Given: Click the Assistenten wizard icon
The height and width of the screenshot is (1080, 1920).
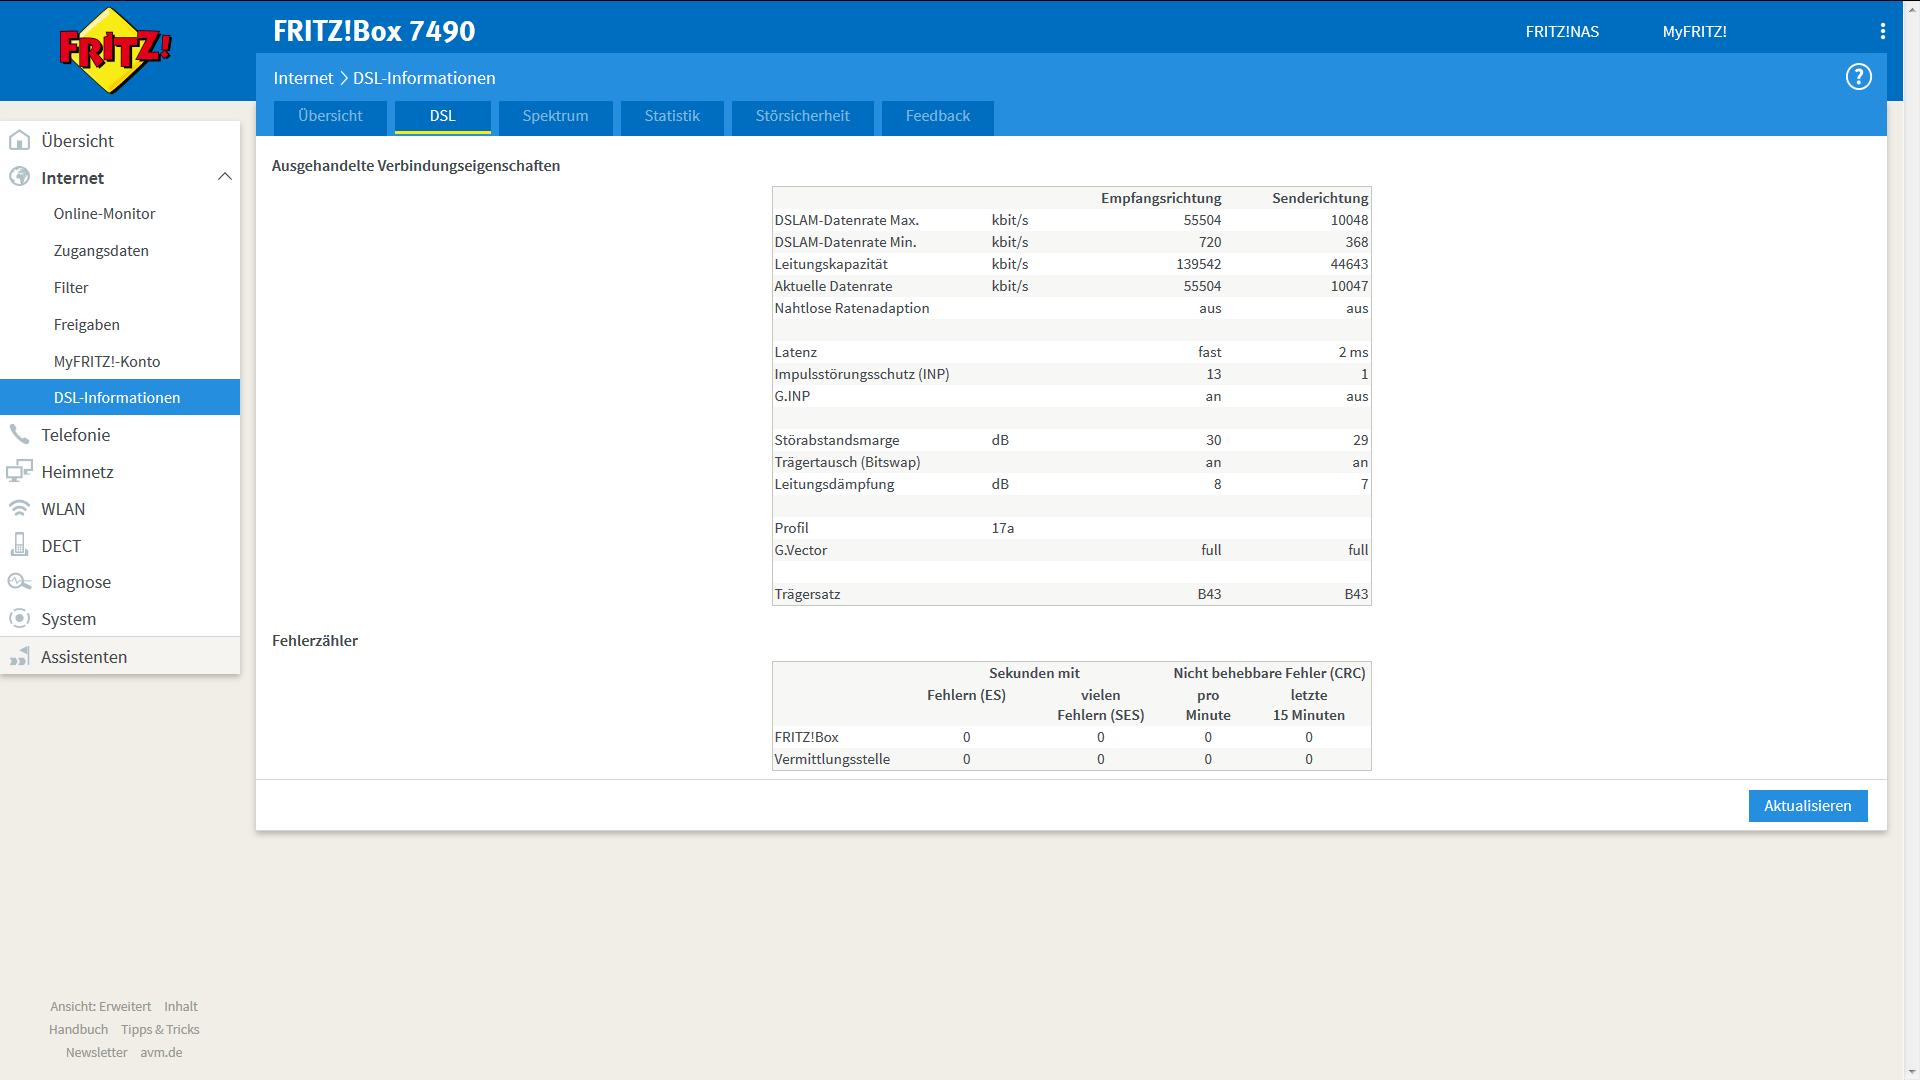Looking at the screenshot, I should pos(19,657).
